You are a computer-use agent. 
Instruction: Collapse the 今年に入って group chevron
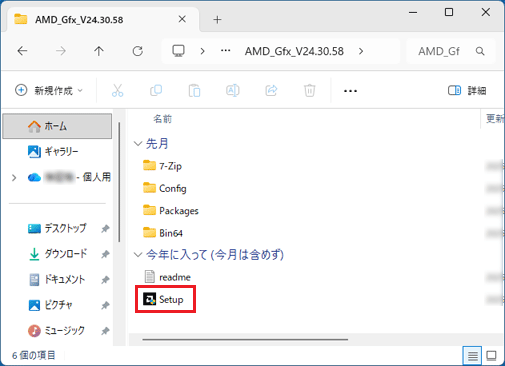click(x=138, y=255)
